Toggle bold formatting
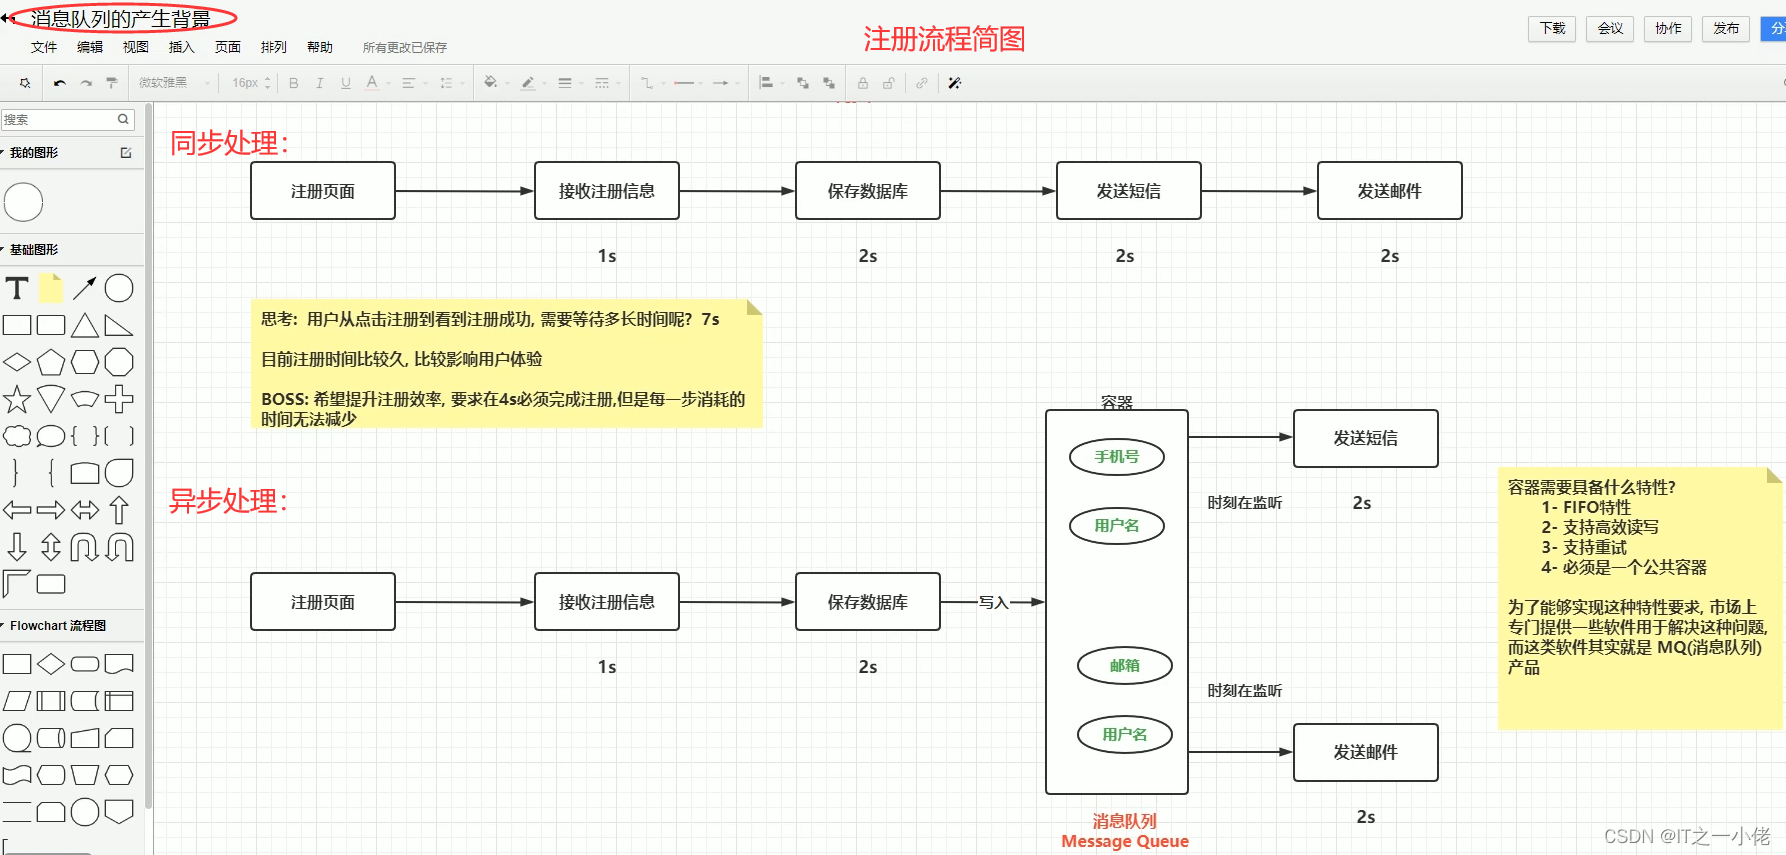 coord(294,83)
